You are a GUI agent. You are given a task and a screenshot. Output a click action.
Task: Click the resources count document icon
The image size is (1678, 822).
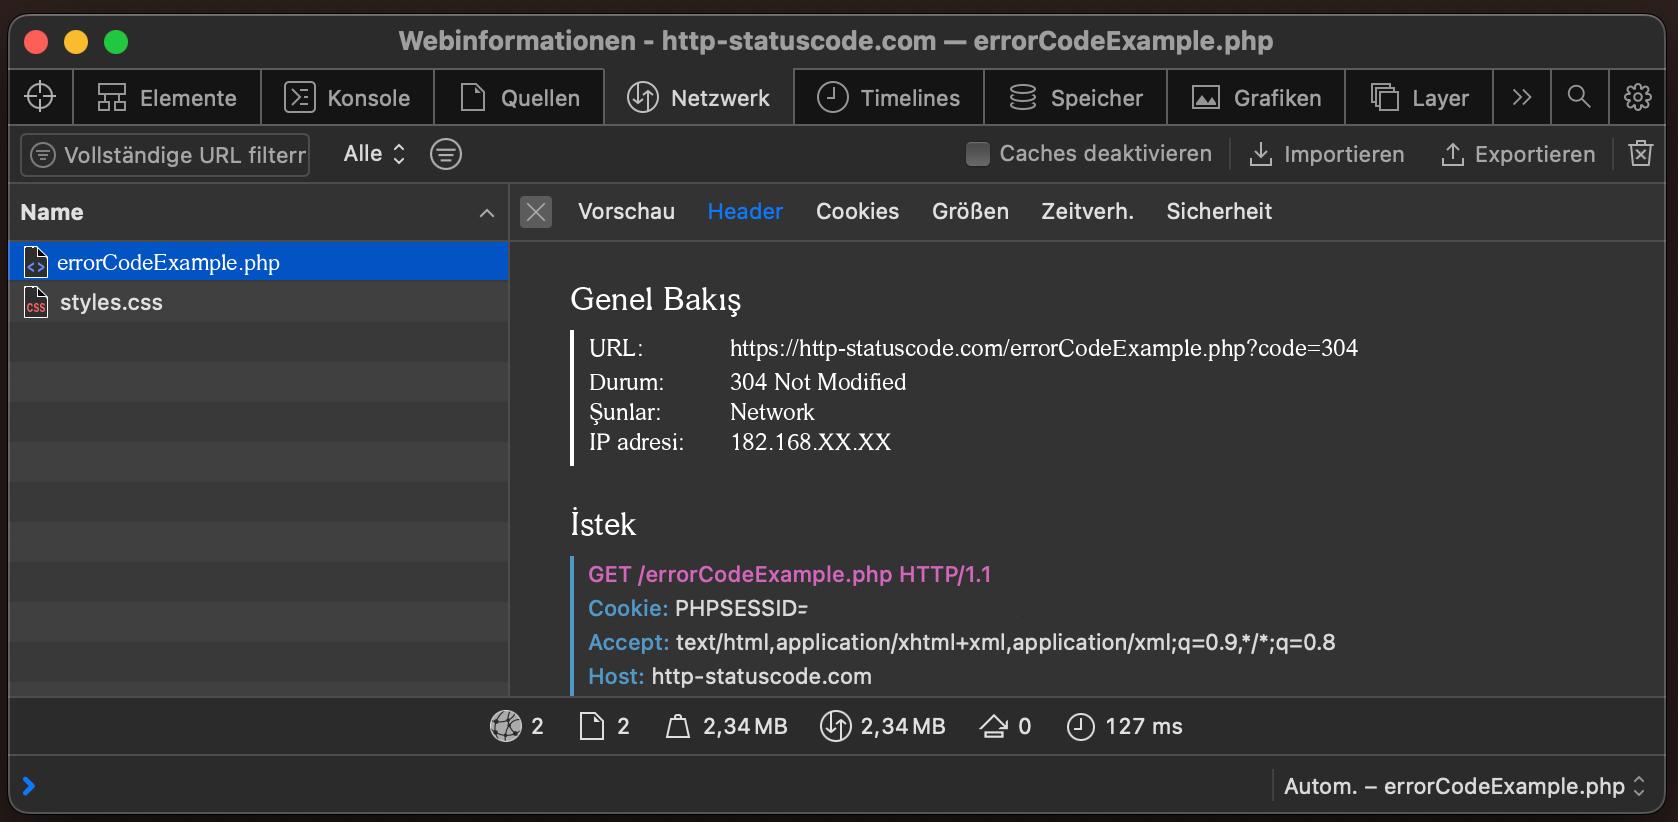tap(592, 726)
